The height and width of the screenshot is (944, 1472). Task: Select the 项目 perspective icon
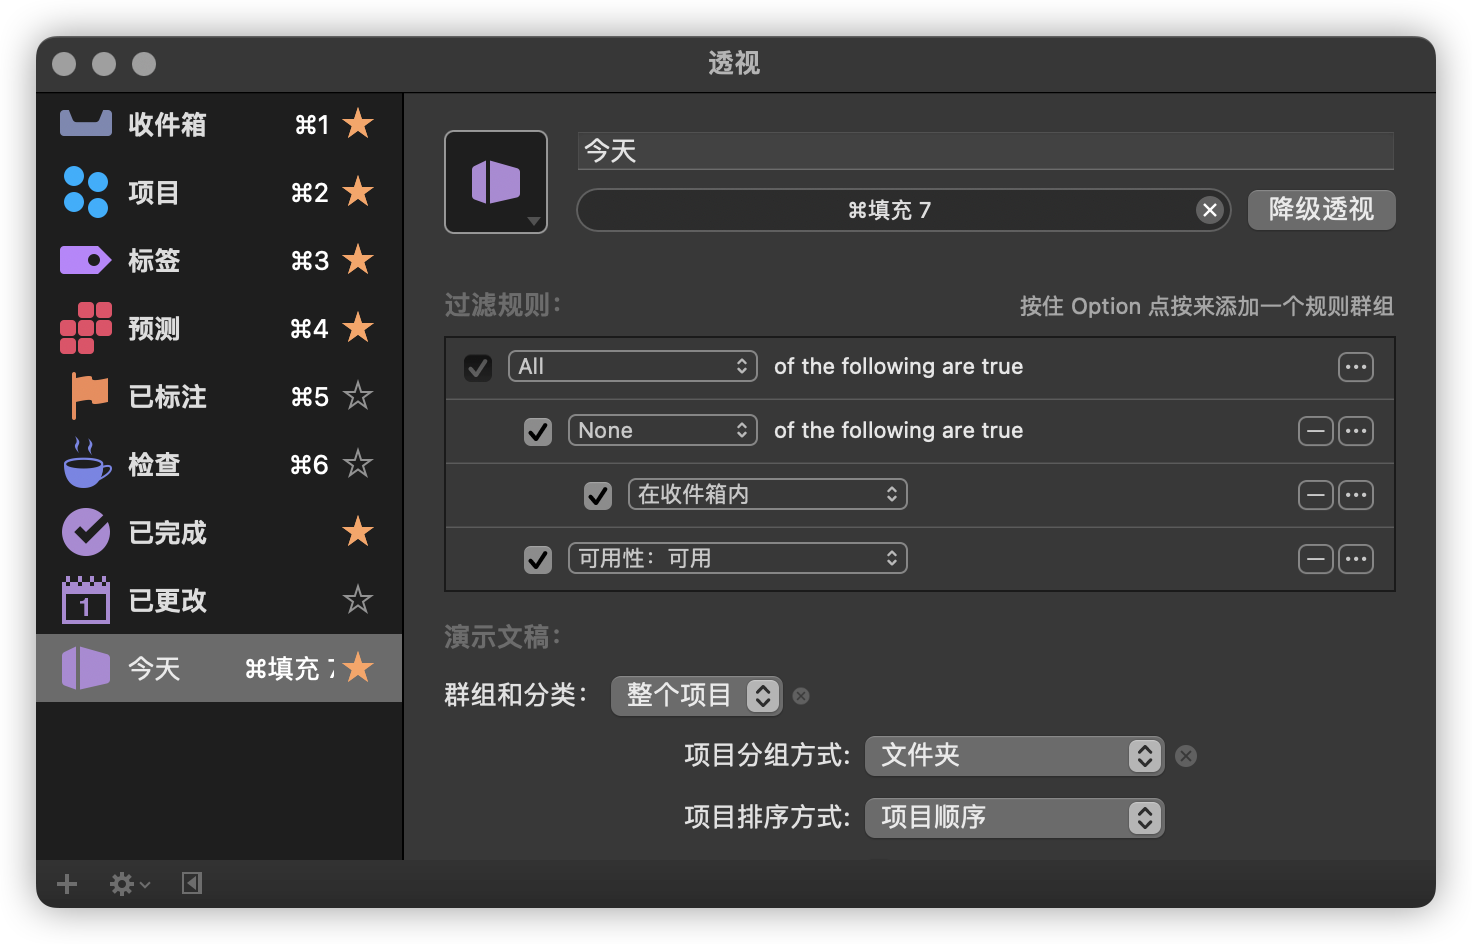tap(85, 192)
